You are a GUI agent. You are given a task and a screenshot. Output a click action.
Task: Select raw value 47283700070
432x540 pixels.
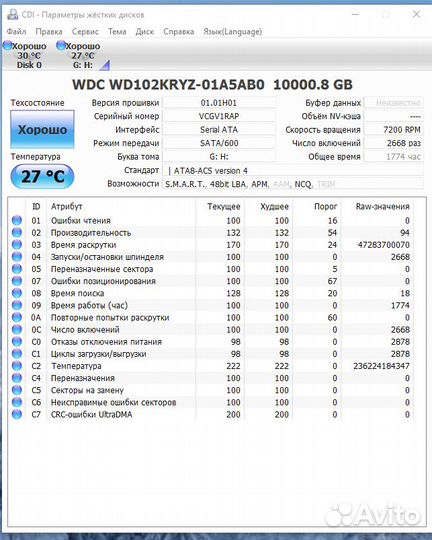coord(383,245)
